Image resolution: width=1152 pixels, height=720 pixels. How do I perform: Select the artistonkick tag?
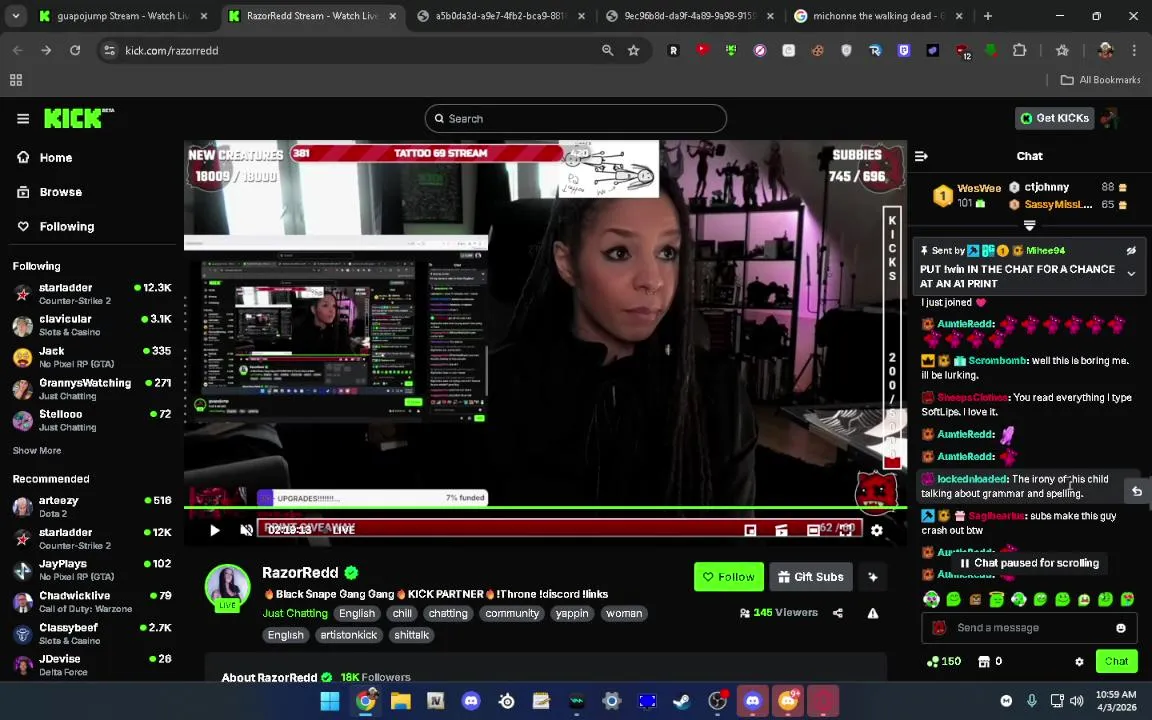click(348, 635)
